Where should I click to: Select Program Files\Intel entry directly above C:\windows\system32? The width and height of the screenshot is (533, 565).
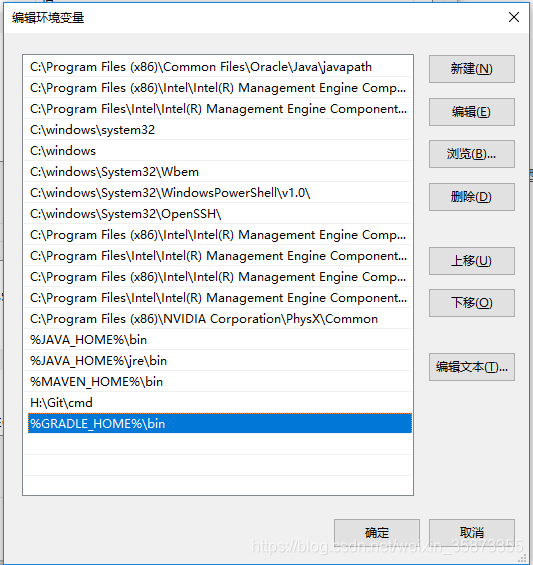click(x=218, y=109)
